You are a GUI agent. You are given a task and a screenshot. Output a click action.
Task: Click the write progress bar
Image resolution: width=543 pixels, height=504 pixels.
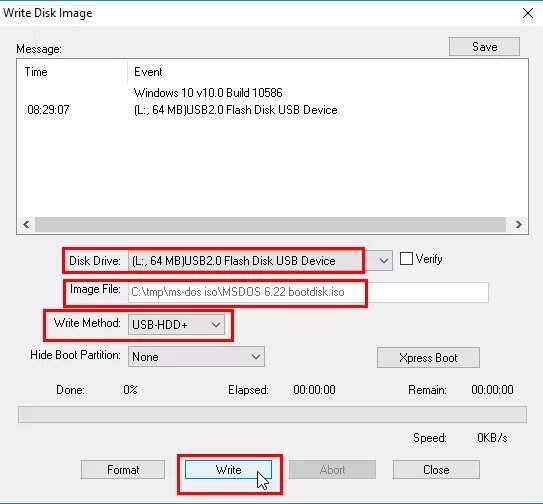coord(272,414)
